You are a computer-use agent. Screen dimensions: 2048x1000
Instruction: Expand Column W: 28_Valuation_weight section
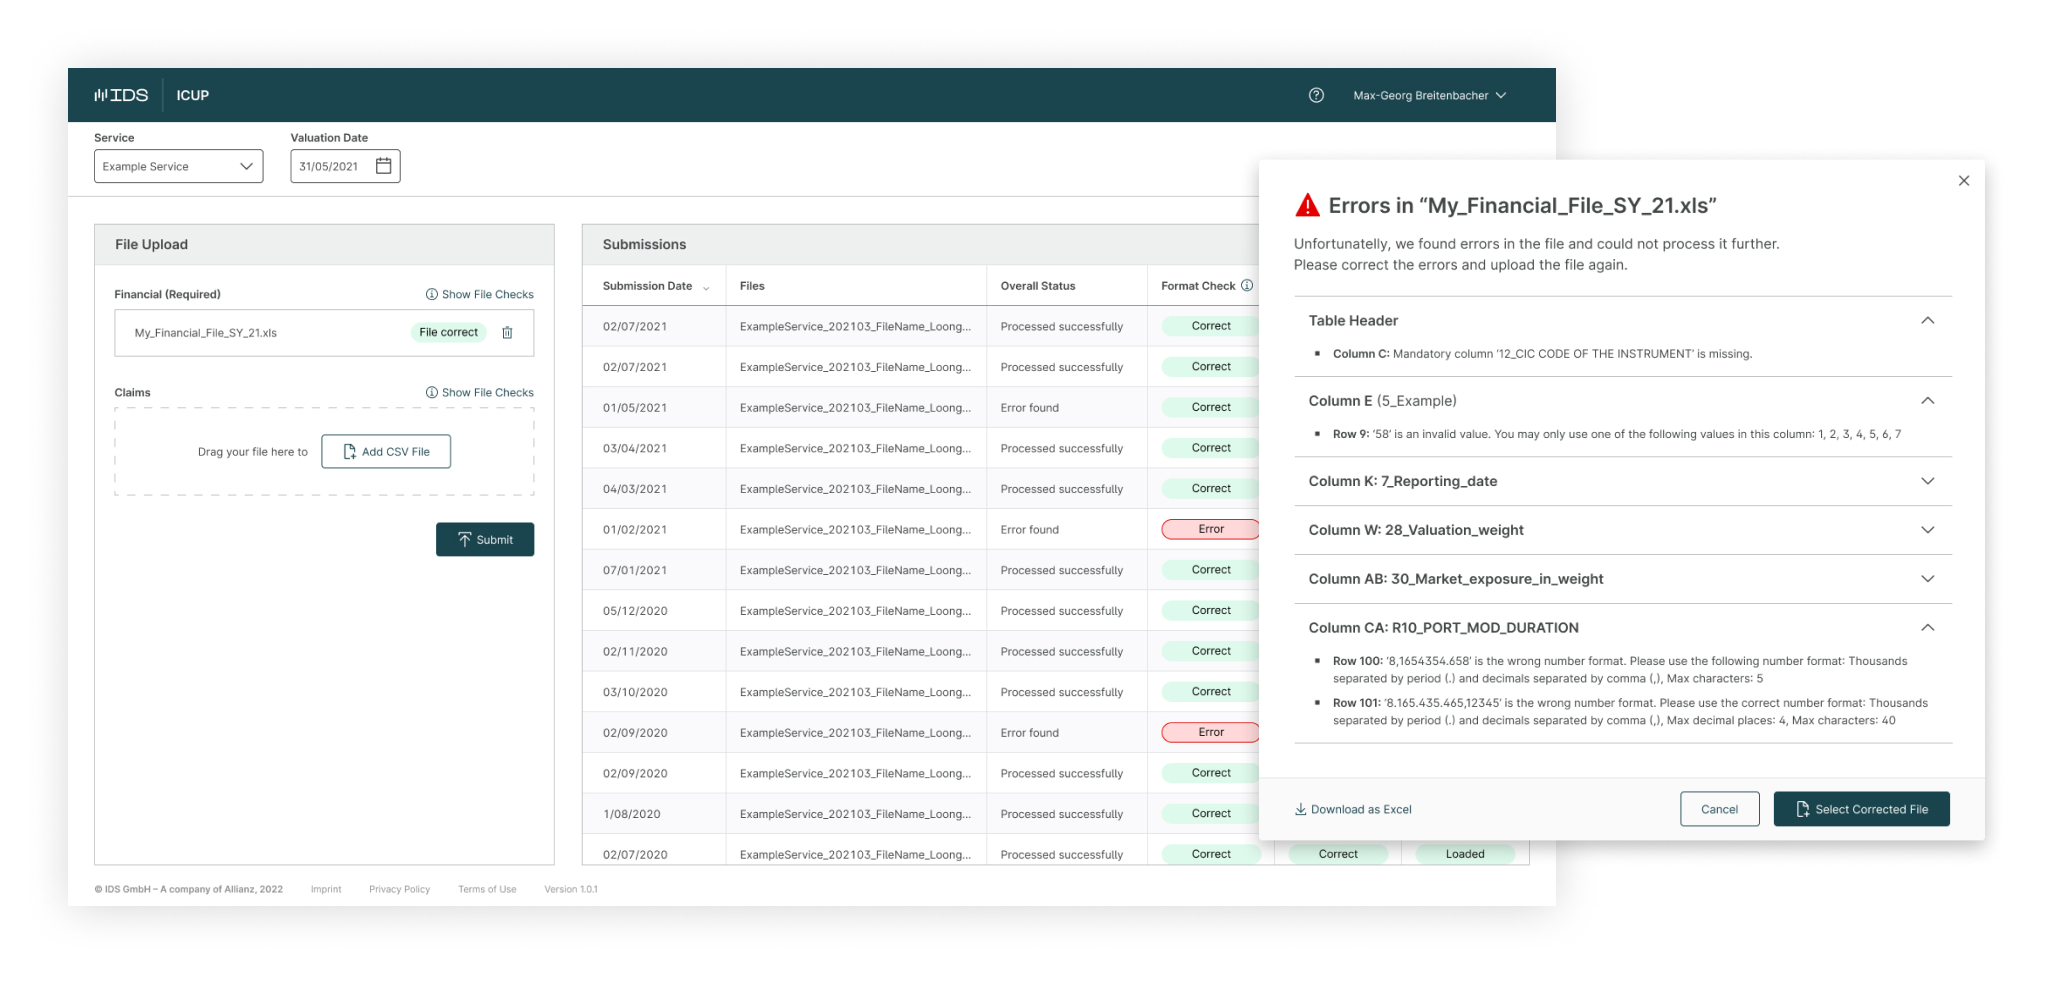[x=1928, y=530]
